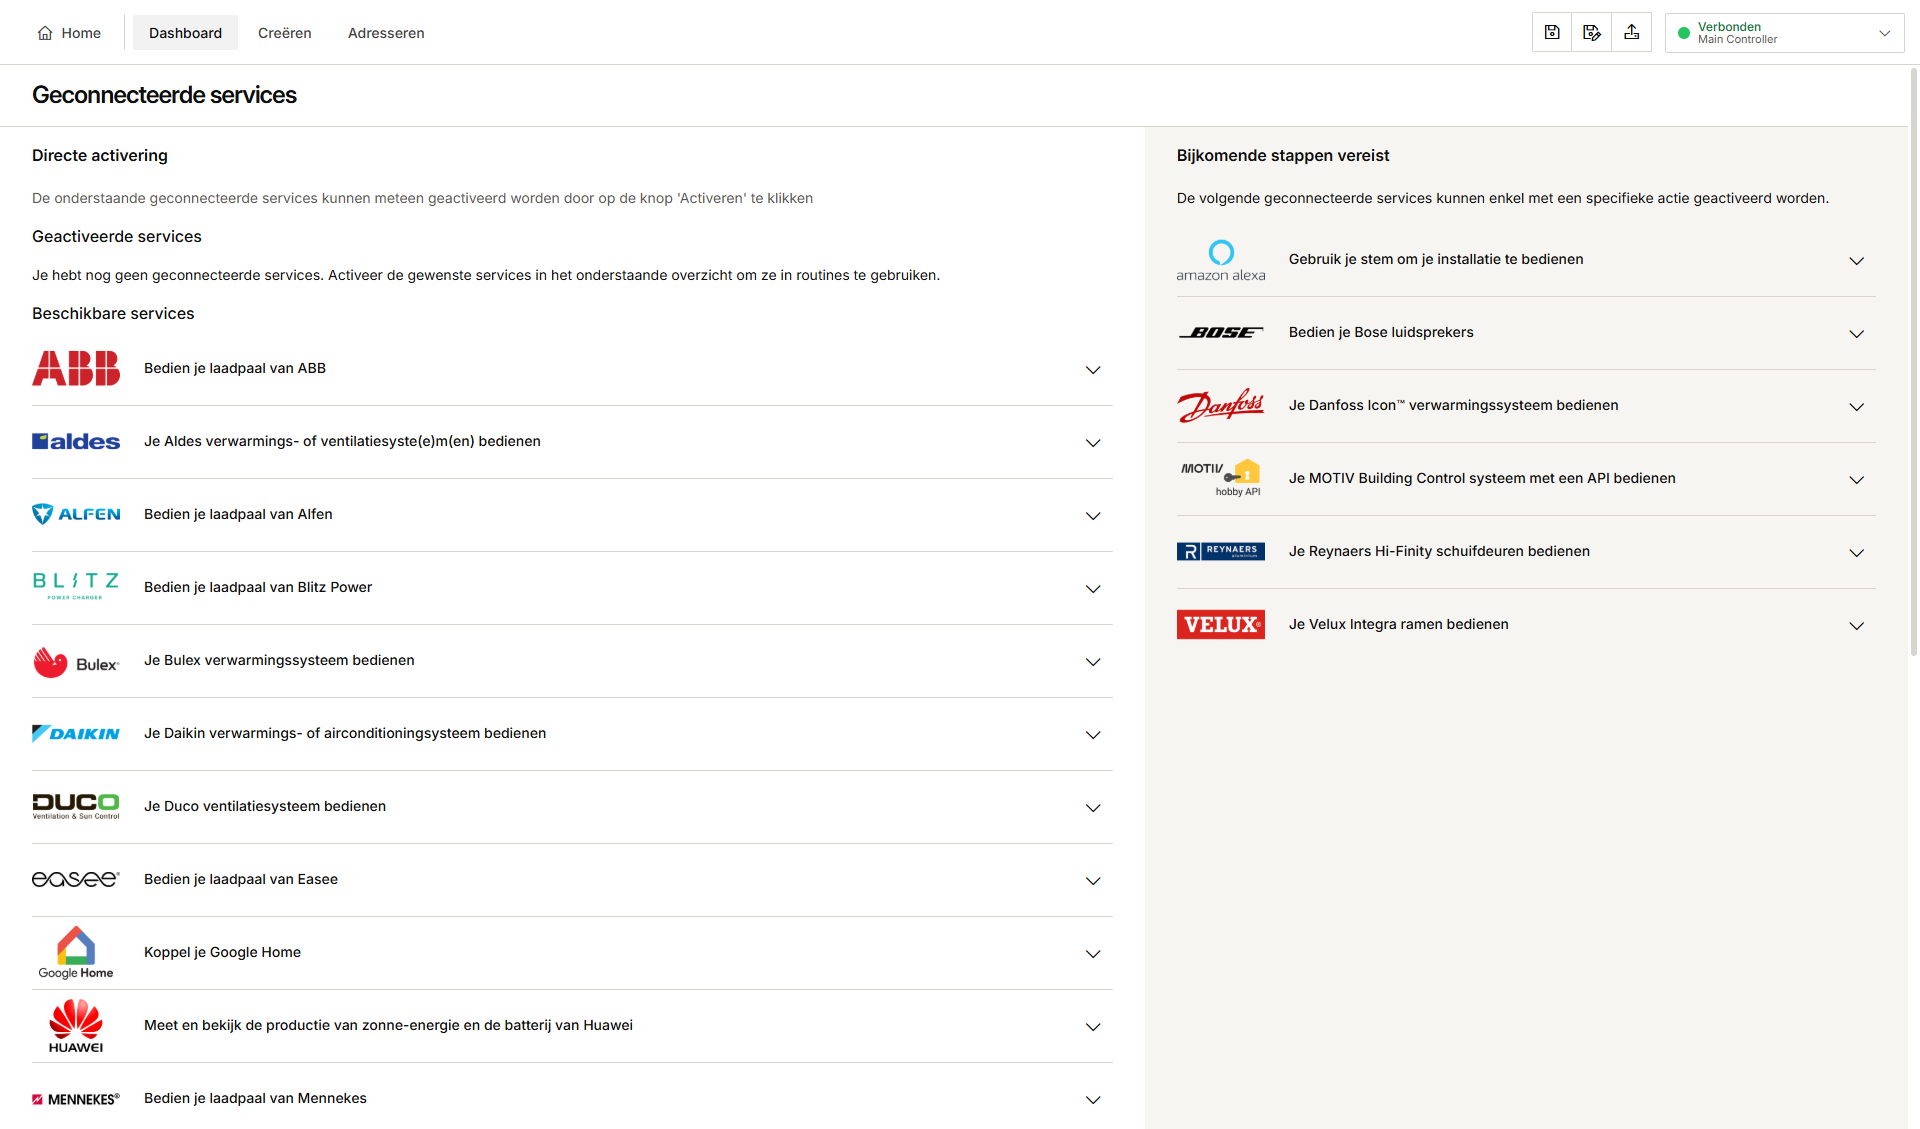Click the upload icon in top toolbar
The image size is (1920, 1129).
[x=1632, y=33]
